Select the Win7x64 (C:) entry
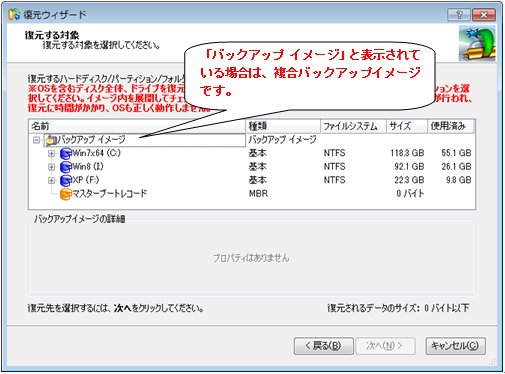 pos(96,153)
